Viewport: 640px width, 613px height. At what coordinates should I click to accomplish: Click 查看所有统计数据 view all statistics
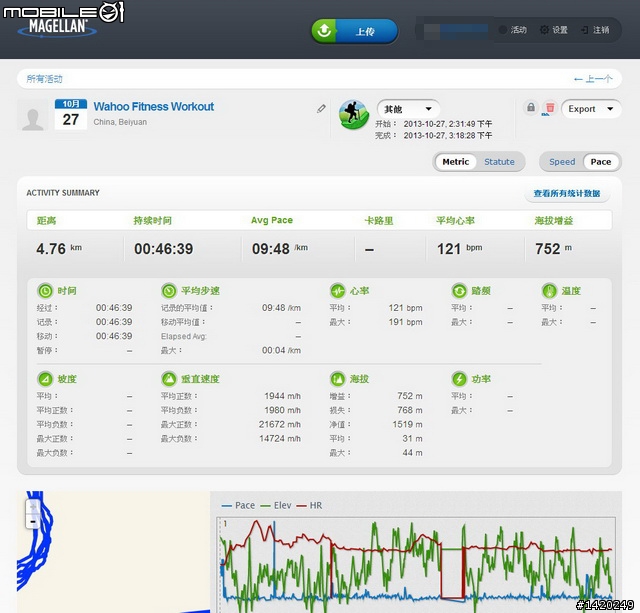coord(567,193)
